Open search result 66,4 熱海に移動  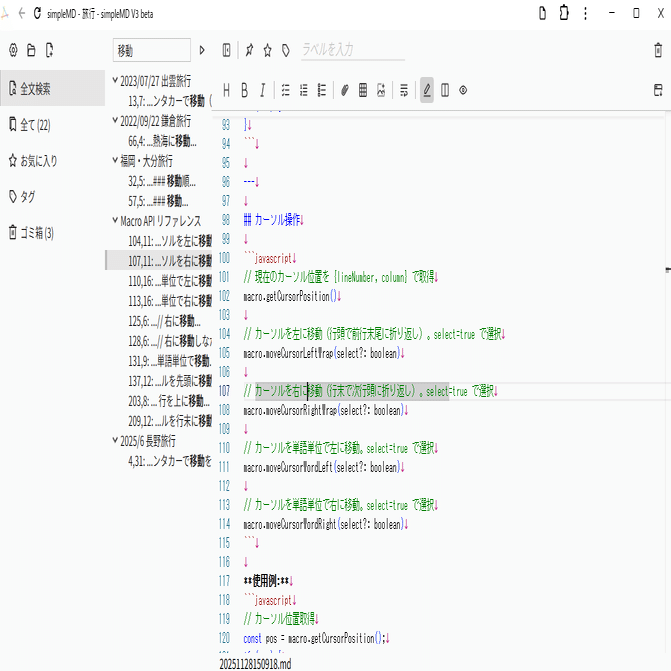(159, 140)
